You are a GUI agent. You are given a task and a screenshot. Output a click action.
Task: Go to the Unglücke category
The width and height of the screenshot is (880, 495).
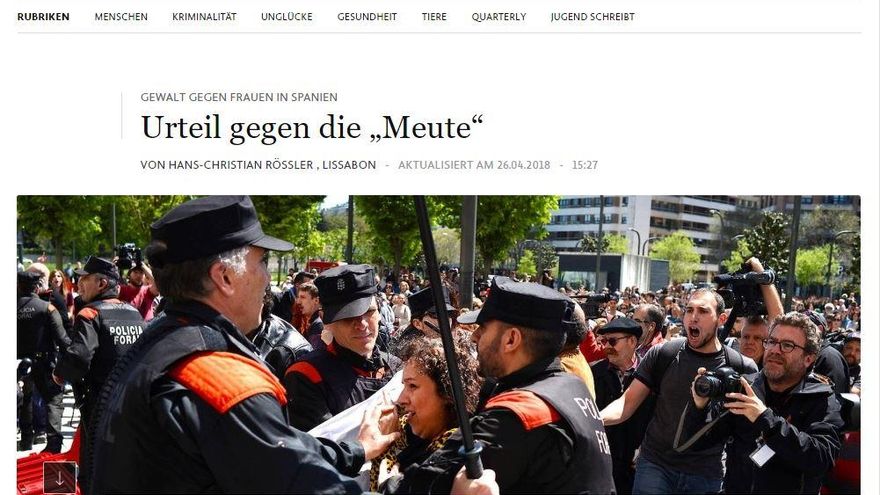(287, 17)
